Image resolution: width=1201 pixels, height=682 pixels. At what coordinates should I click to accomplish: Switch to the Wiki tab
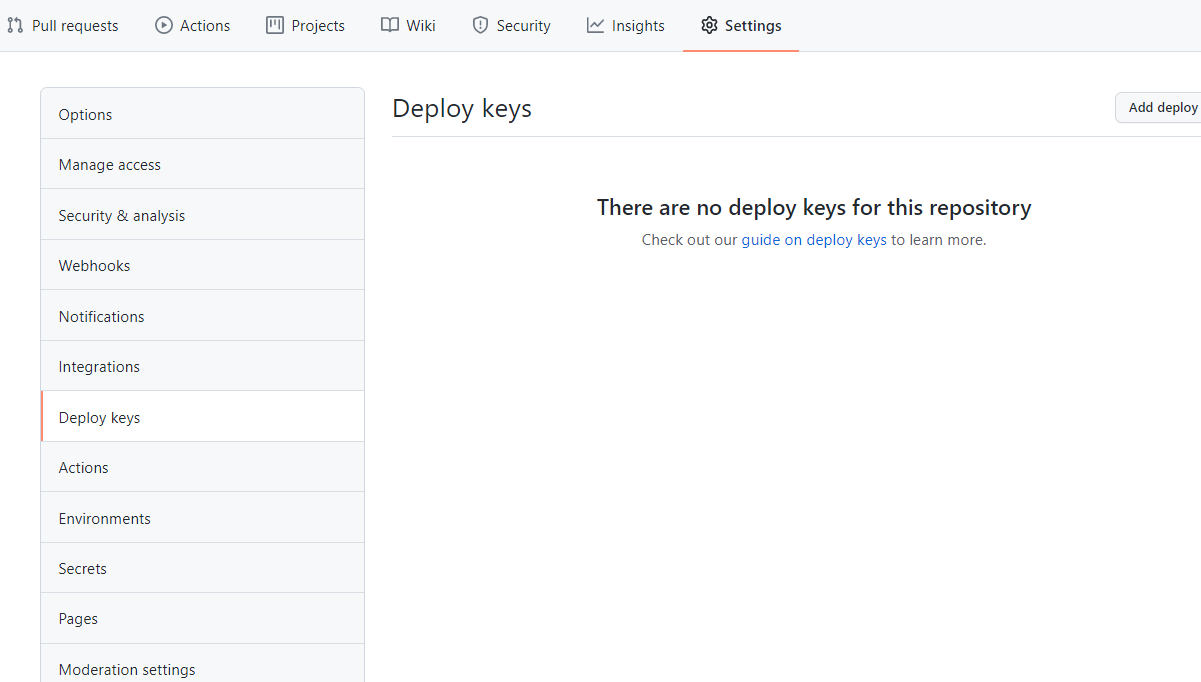(x=420, y=26)
